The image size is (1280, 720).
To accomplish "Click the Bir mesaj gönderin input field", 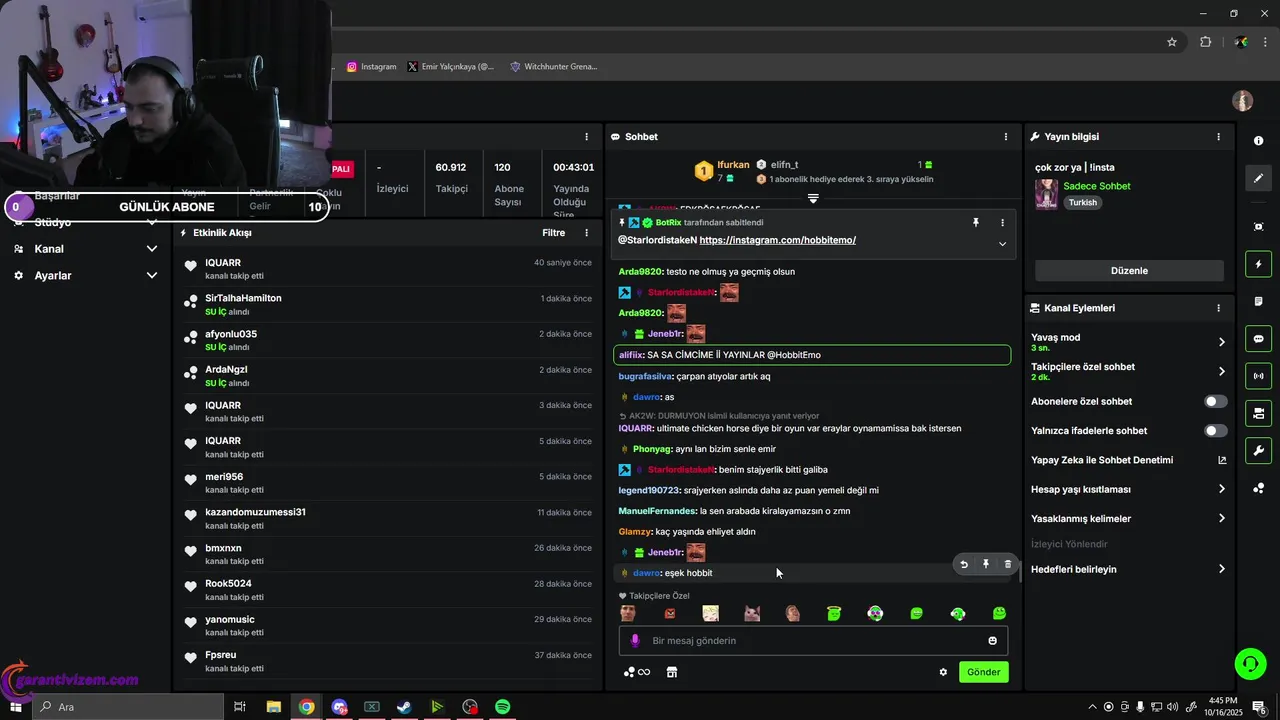I will pyautogui.click(x=813, y=641).
